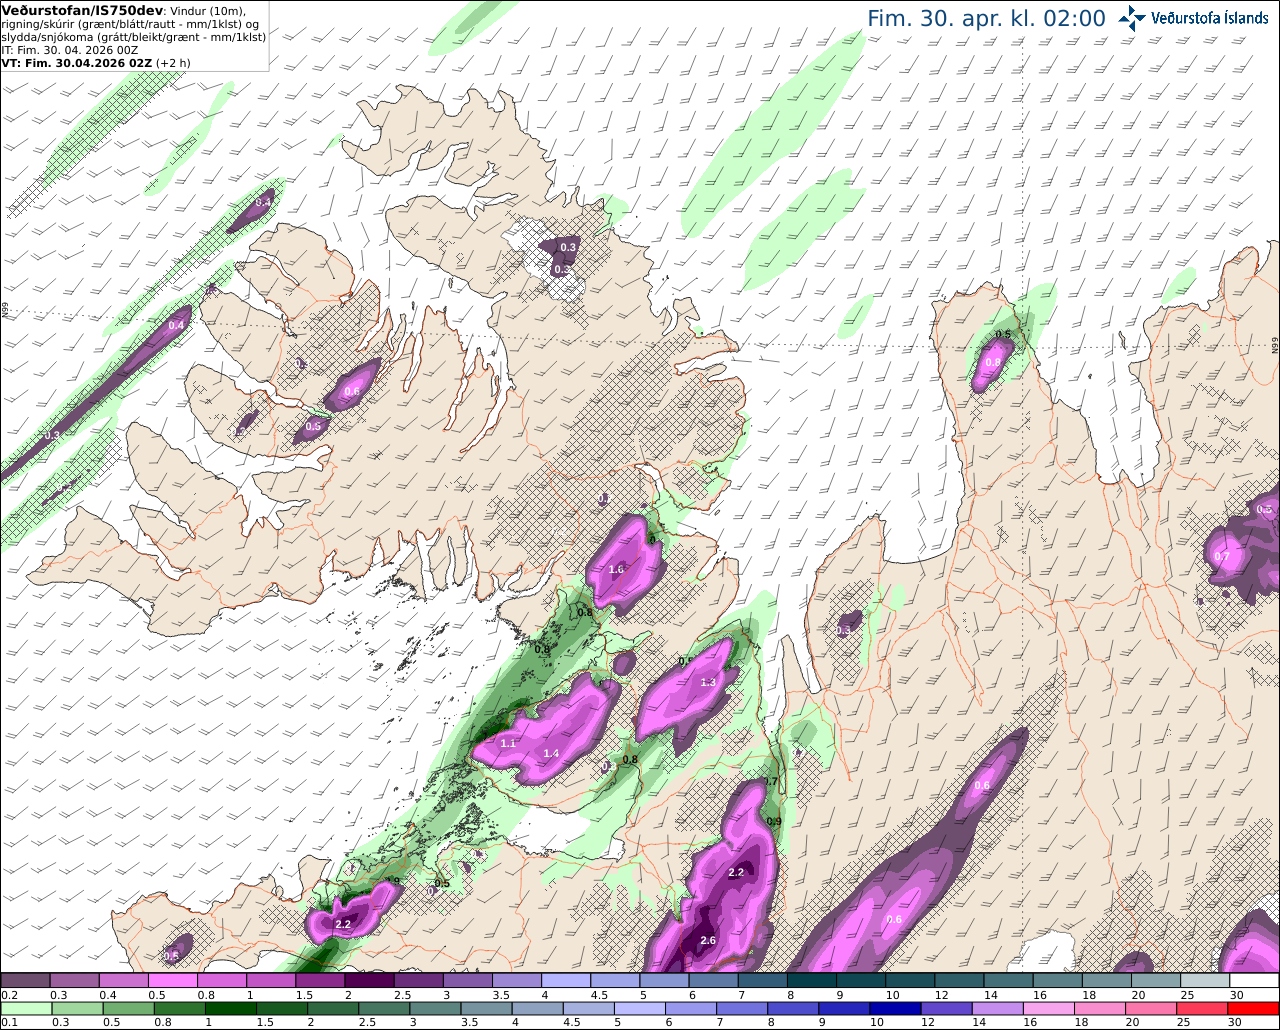Click the 1.4 precipitation value label
The height and width of the screenshot is (1030, 1280).
[x=551, y=753]
